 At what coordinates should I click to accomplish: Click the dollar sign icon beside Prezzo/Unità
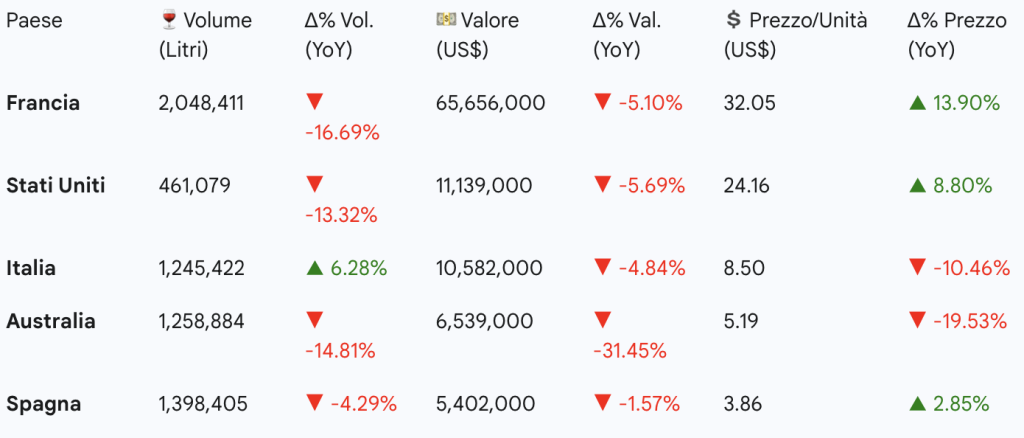(733, 20)
